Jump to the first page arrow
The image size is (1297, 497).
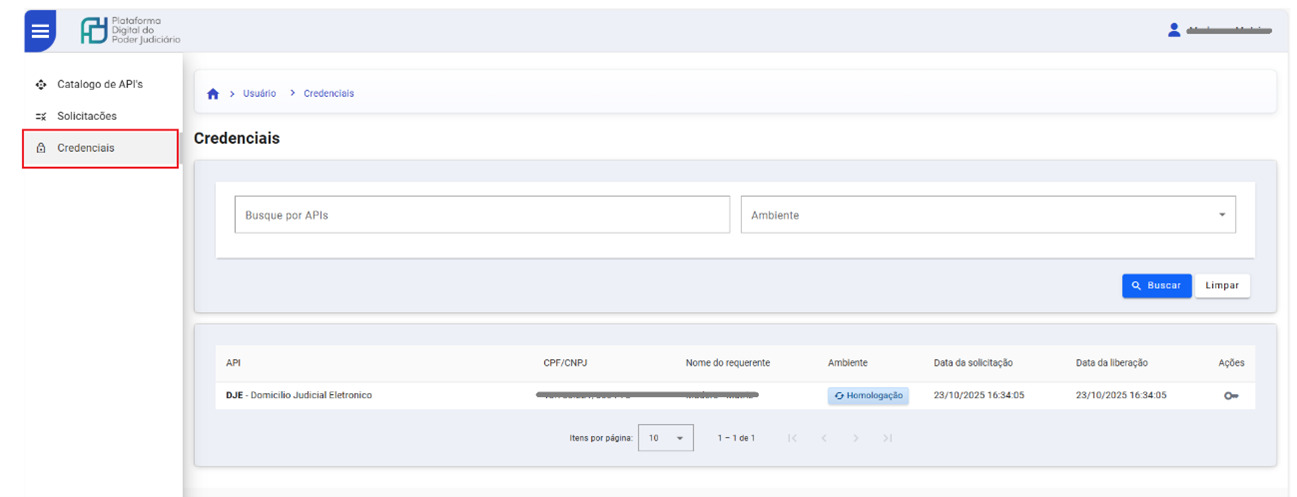(x=792, y=438)
